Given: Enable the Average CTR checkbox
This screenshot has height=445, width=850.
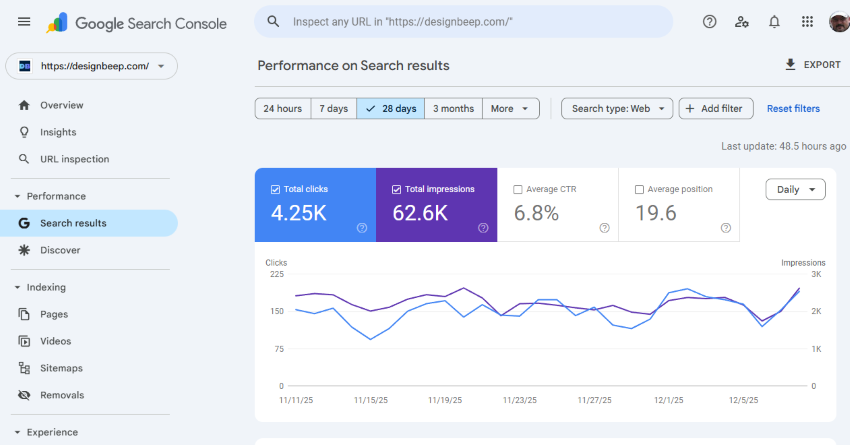Looking at the screenshot, I should pos(518,189).
